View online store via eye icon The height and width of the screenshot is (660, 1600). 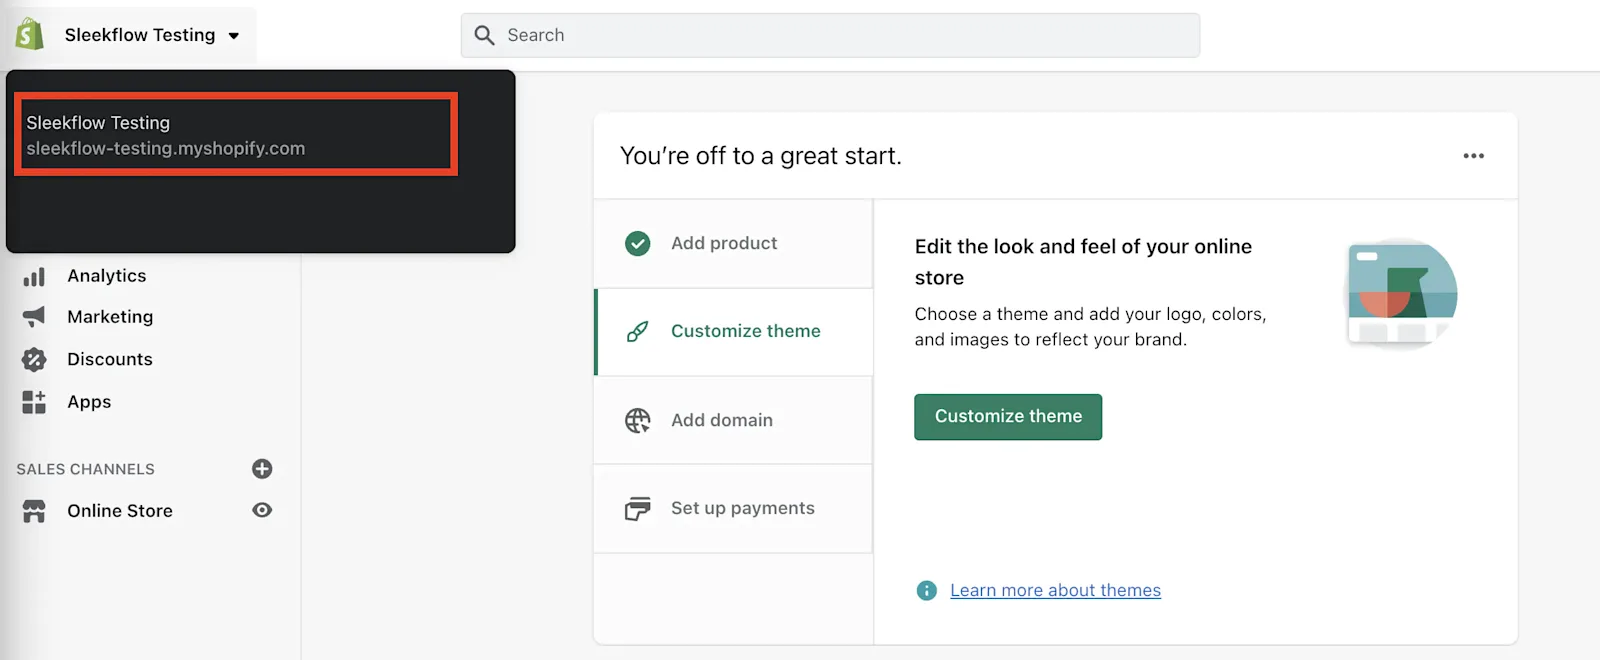[x=262, y=510]
